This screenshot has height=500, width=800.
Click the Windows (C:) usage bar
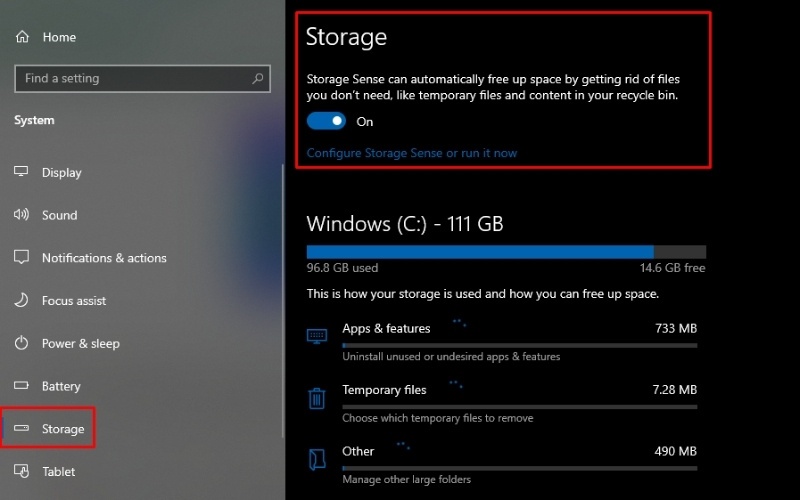505,252
